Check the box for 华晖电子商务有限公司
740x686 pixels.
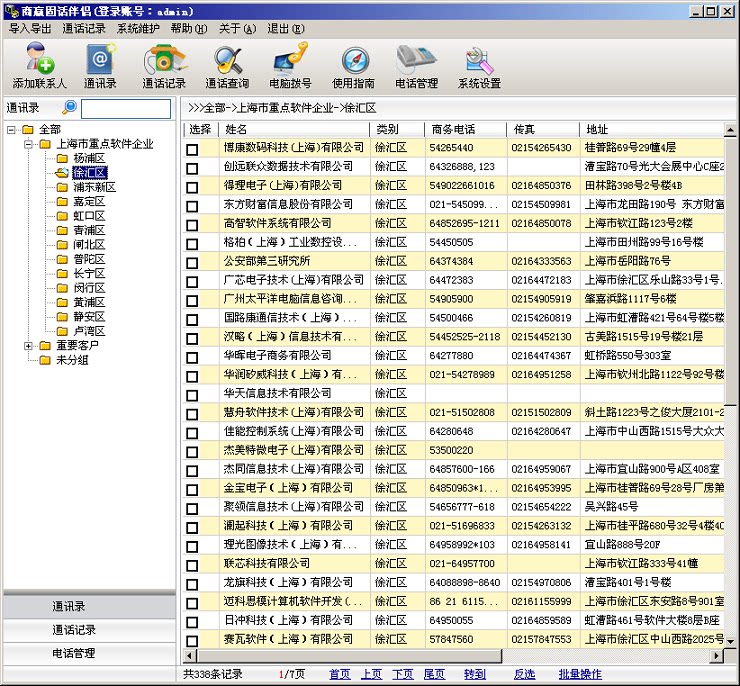click(x=192, y=357)
